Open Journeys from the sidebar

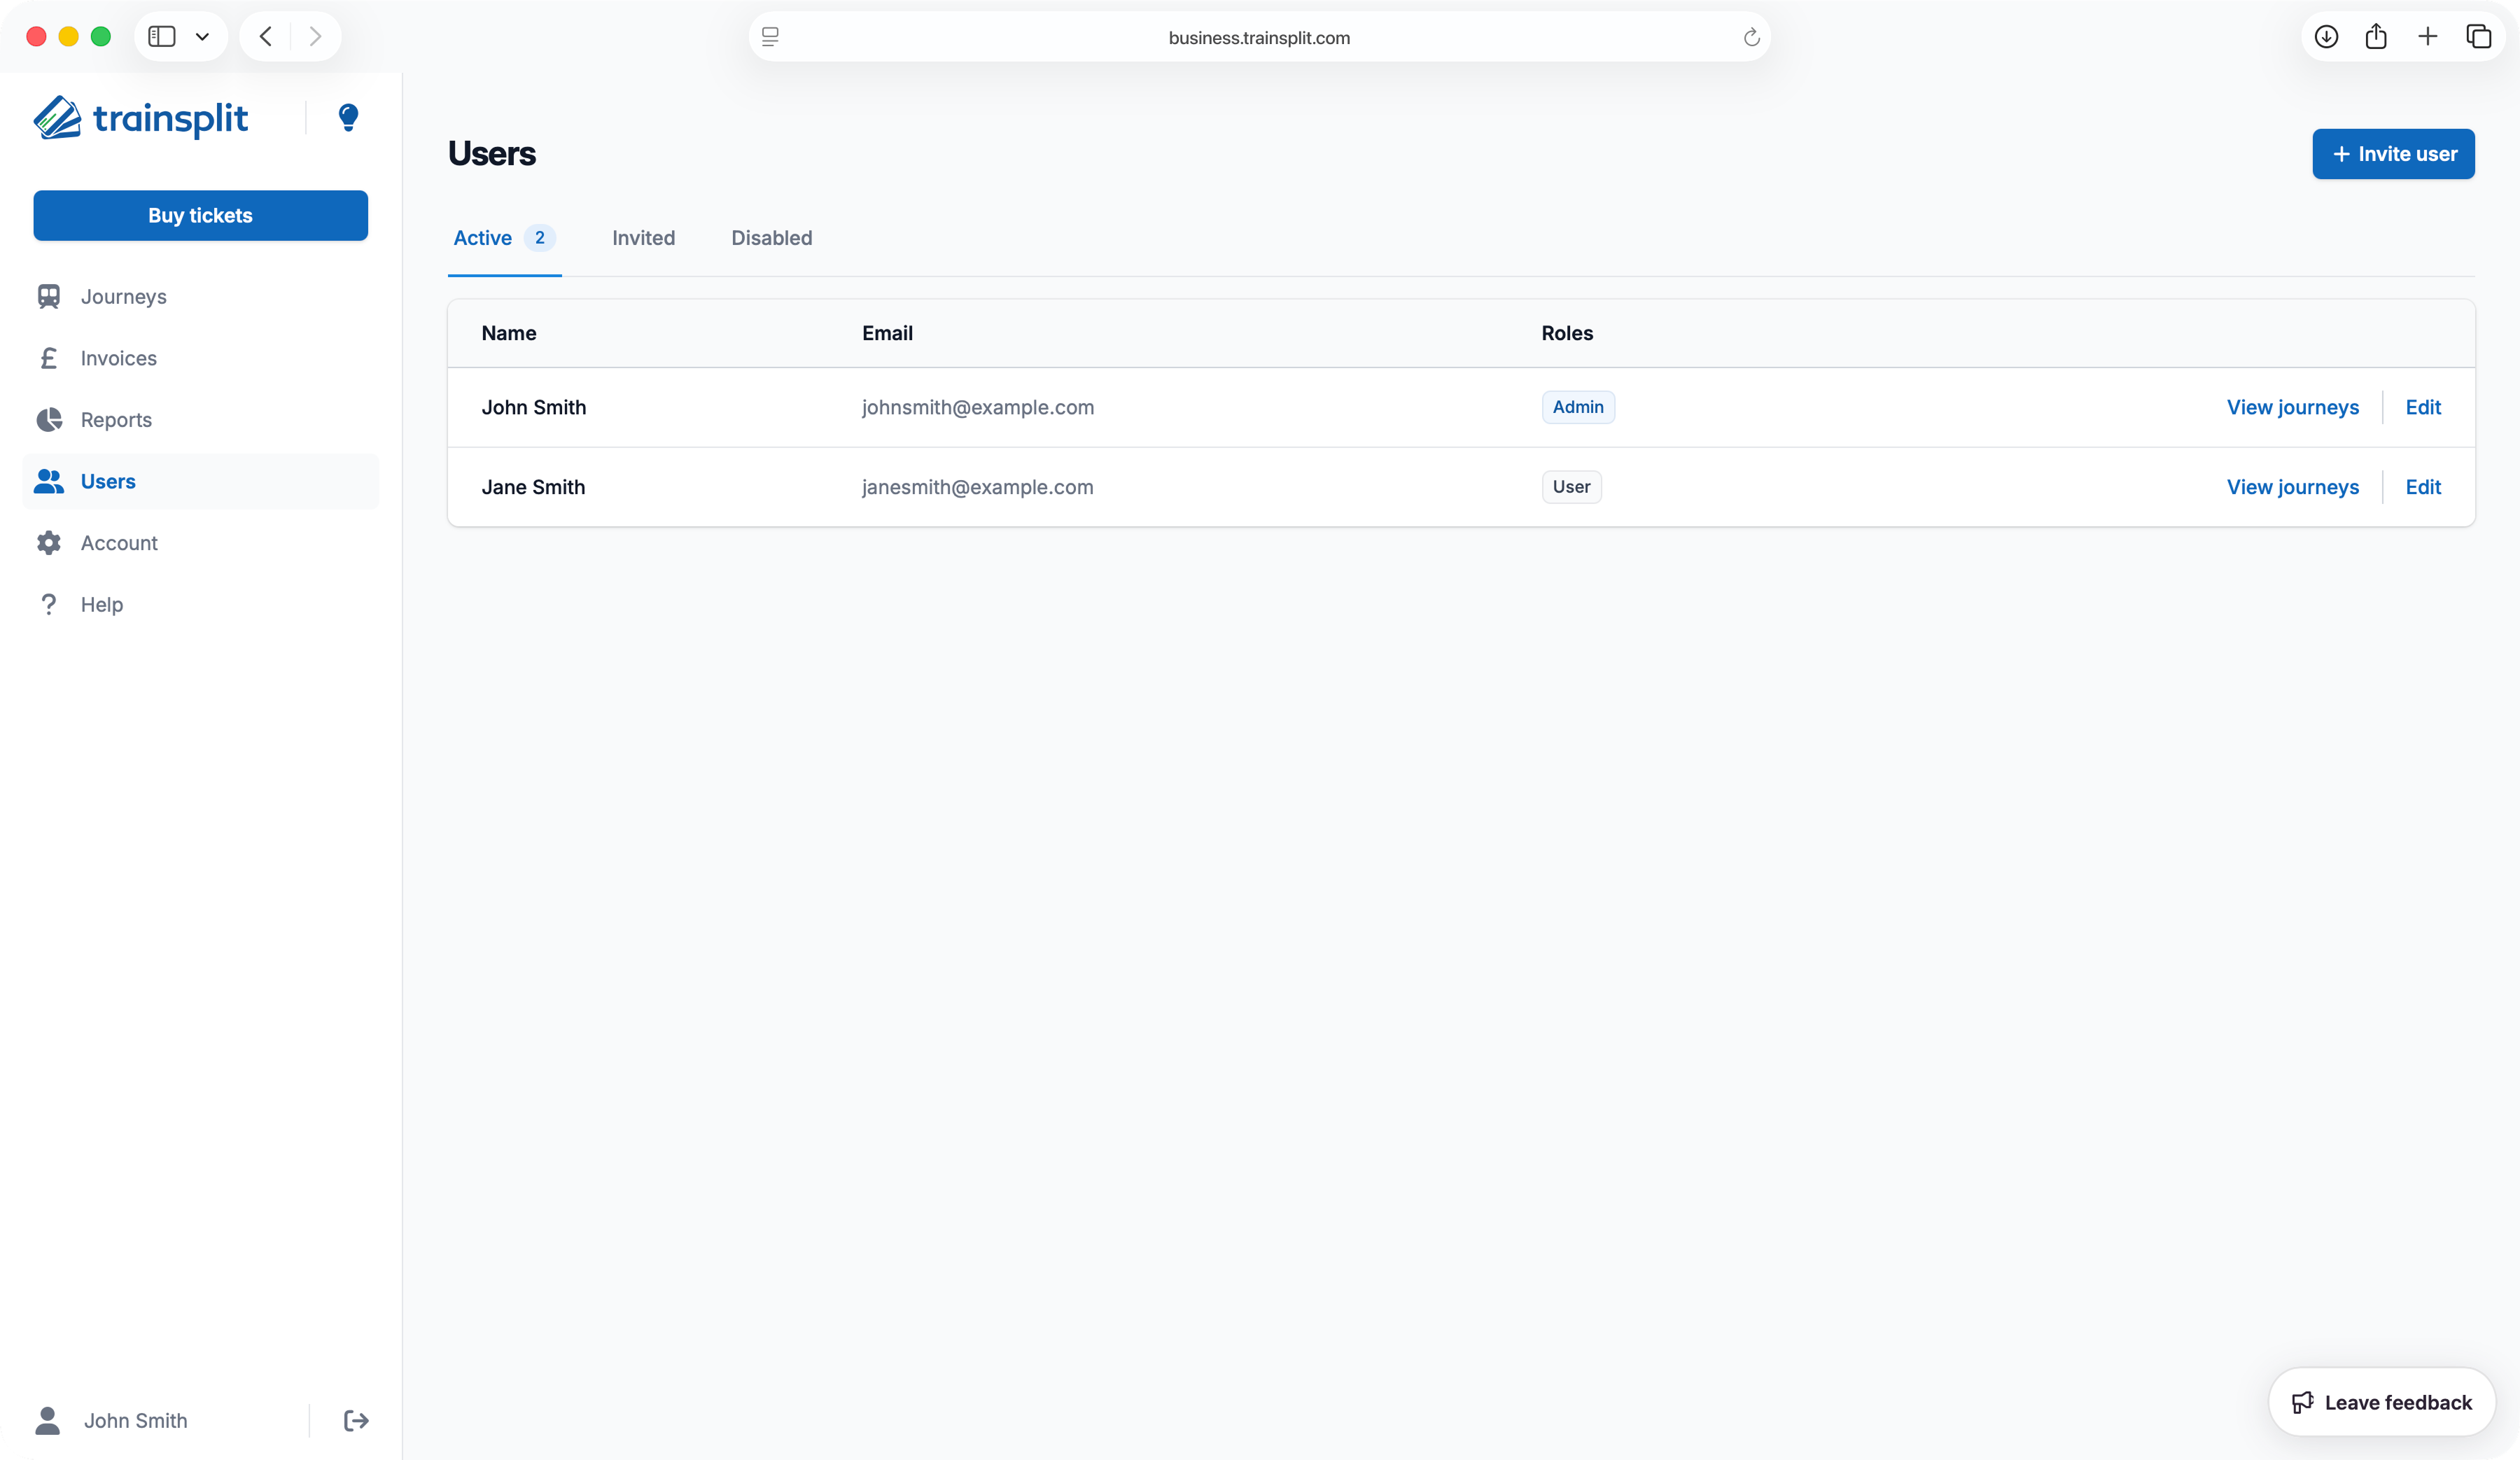pyautogui.click(x=123, y=297)
